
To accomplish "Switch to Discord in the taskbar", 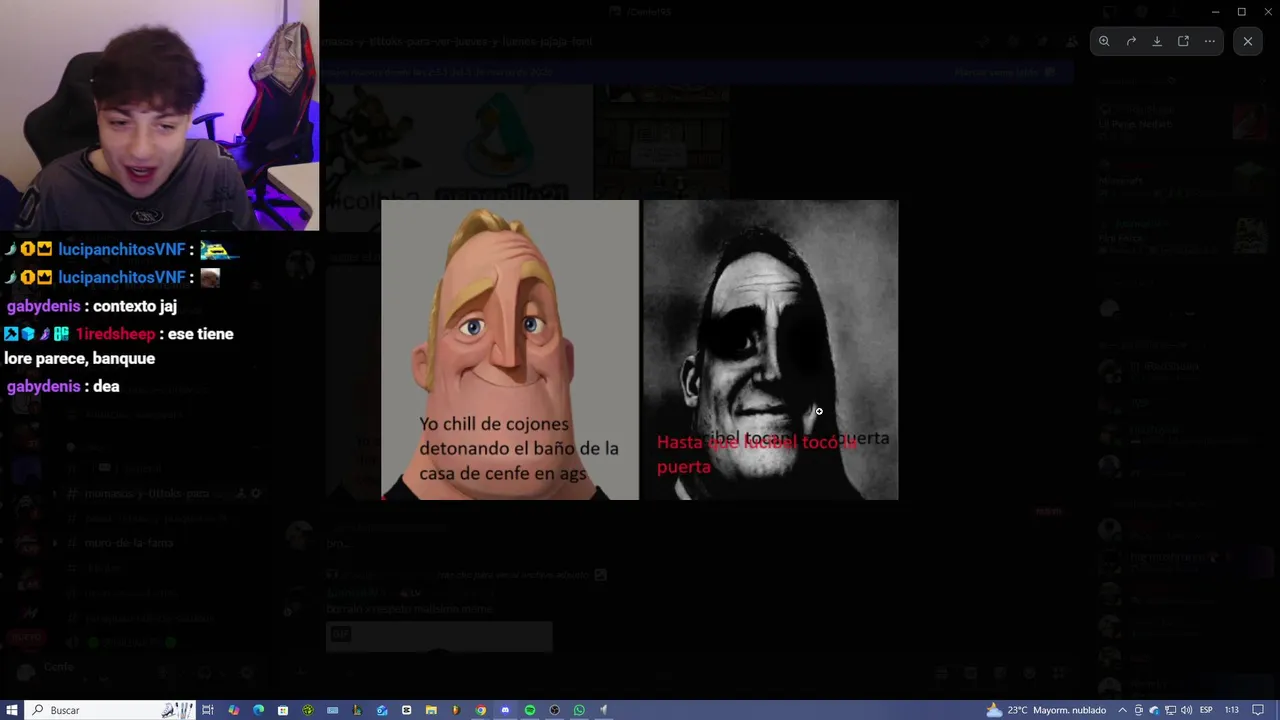I will pyautogui.click(x=505, y=710).
